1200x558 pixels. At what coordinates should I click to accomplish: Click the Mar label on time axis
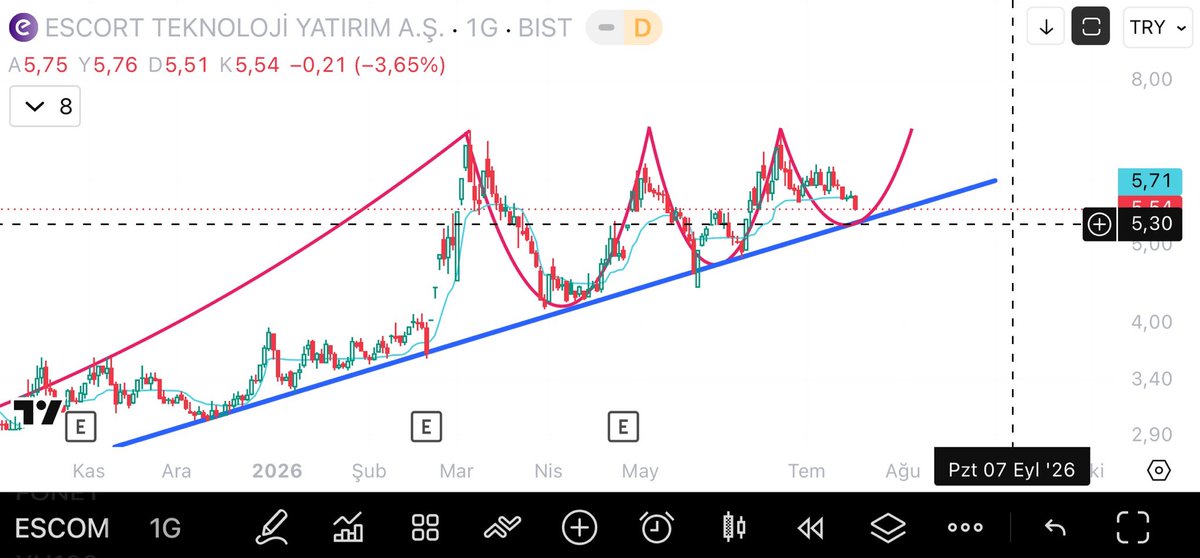[458, 470]
